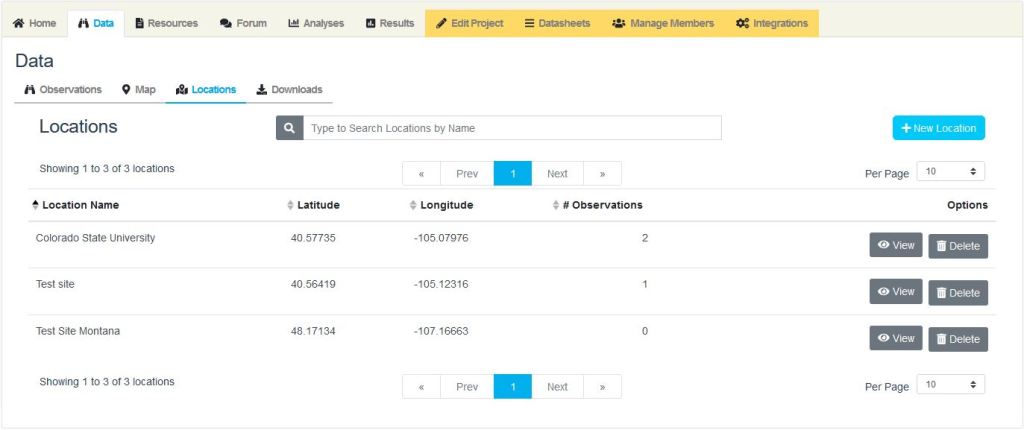Click Next in the top pagination
1024x430 pixels.
[557, 174]
